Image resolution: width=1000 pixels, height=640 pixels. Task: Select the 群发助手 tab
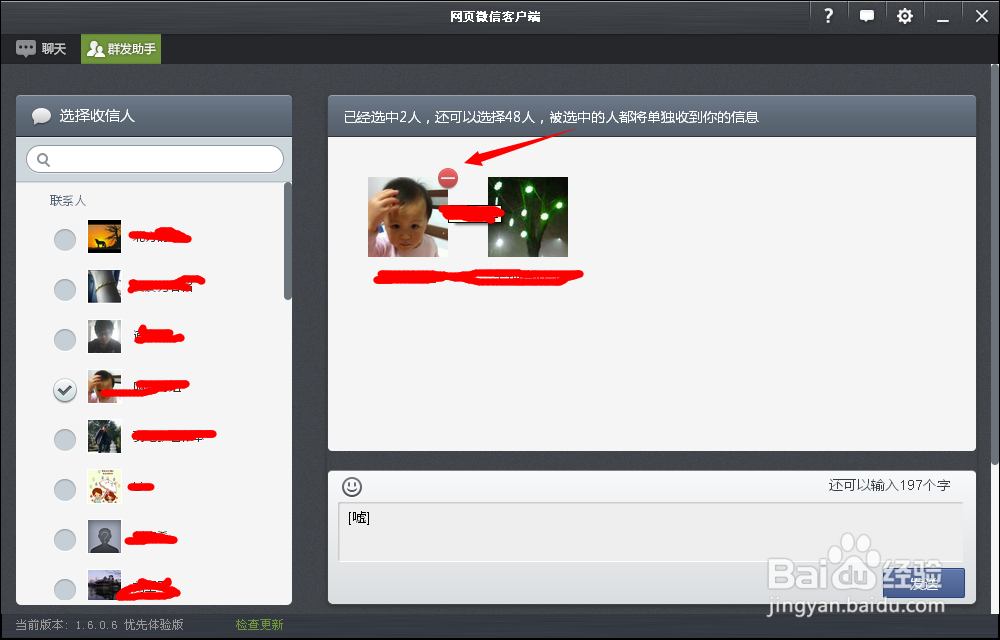tap(120, 47)
